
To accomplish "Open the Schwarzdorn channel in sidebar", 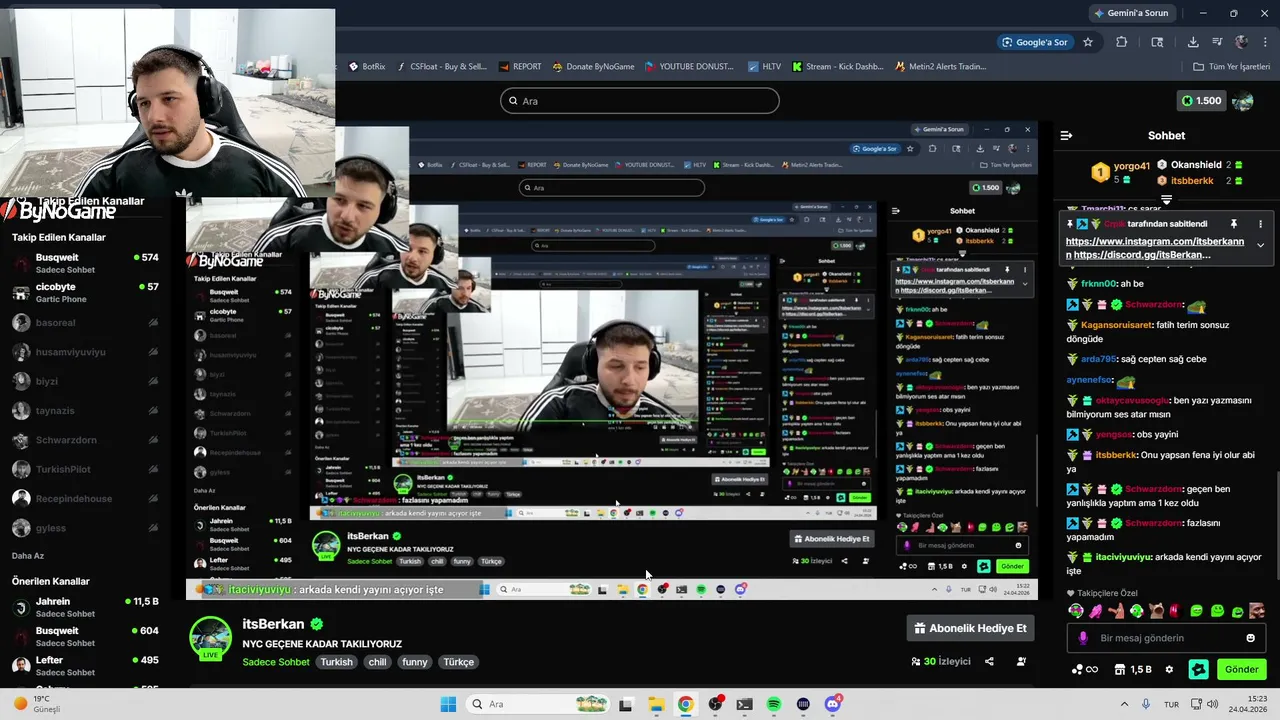I will (85, 440).
